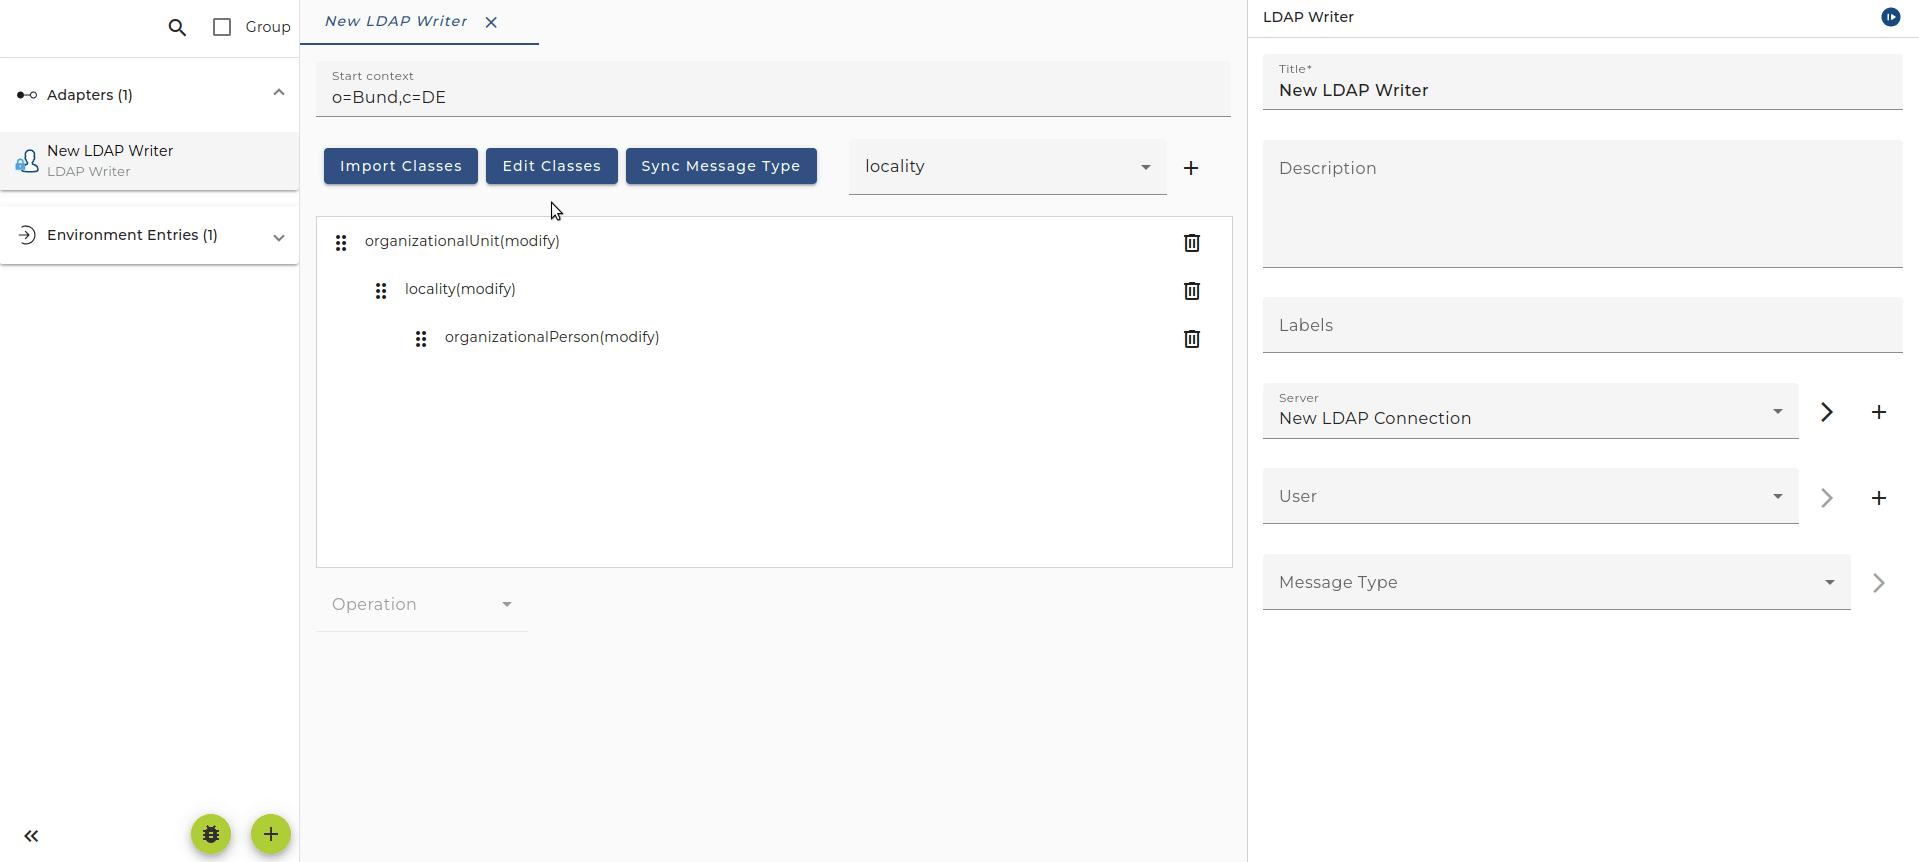Collapse the sidebar with double-chevron icon
The width and height of the screenshot is (1919, 862).
point(31,836)
